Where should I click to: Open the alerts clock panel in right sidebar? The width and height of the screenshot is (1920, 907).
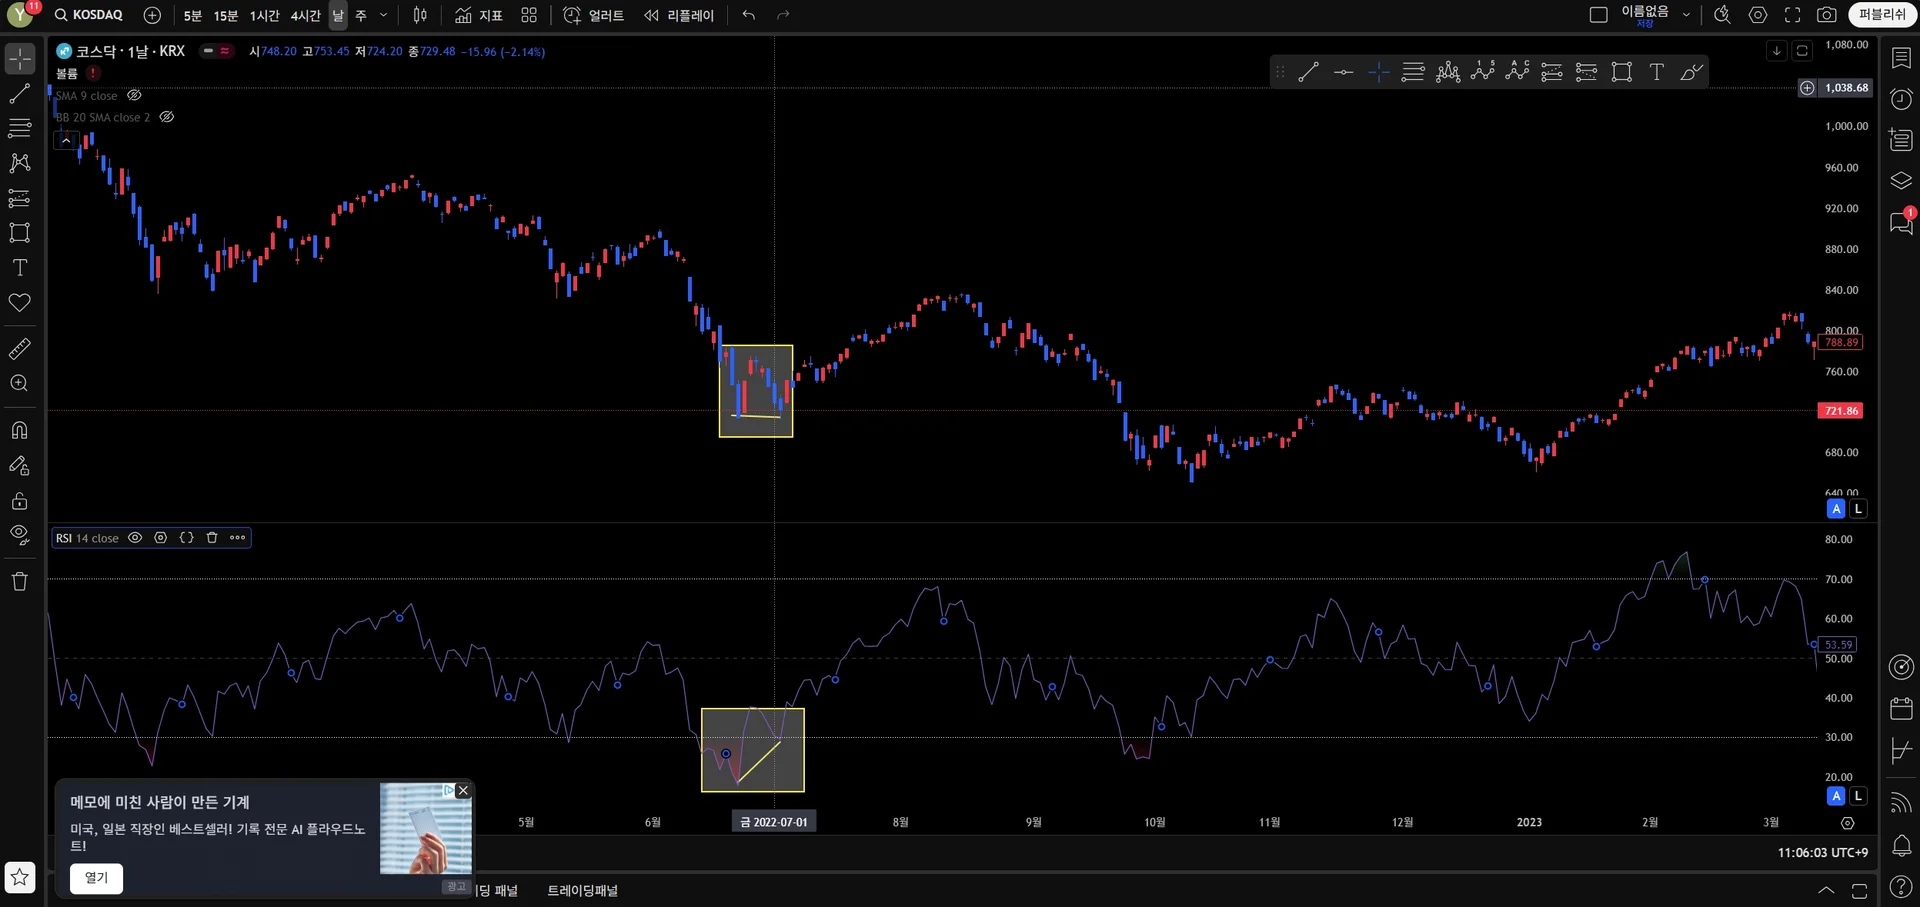coord(1901,99)
